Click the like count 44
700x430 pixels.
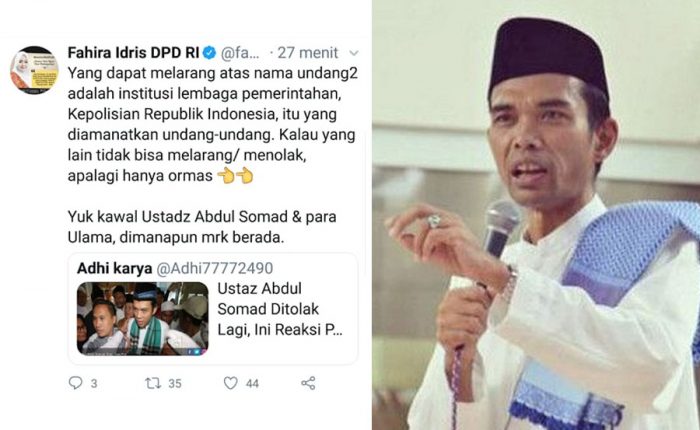coord(252,384)
